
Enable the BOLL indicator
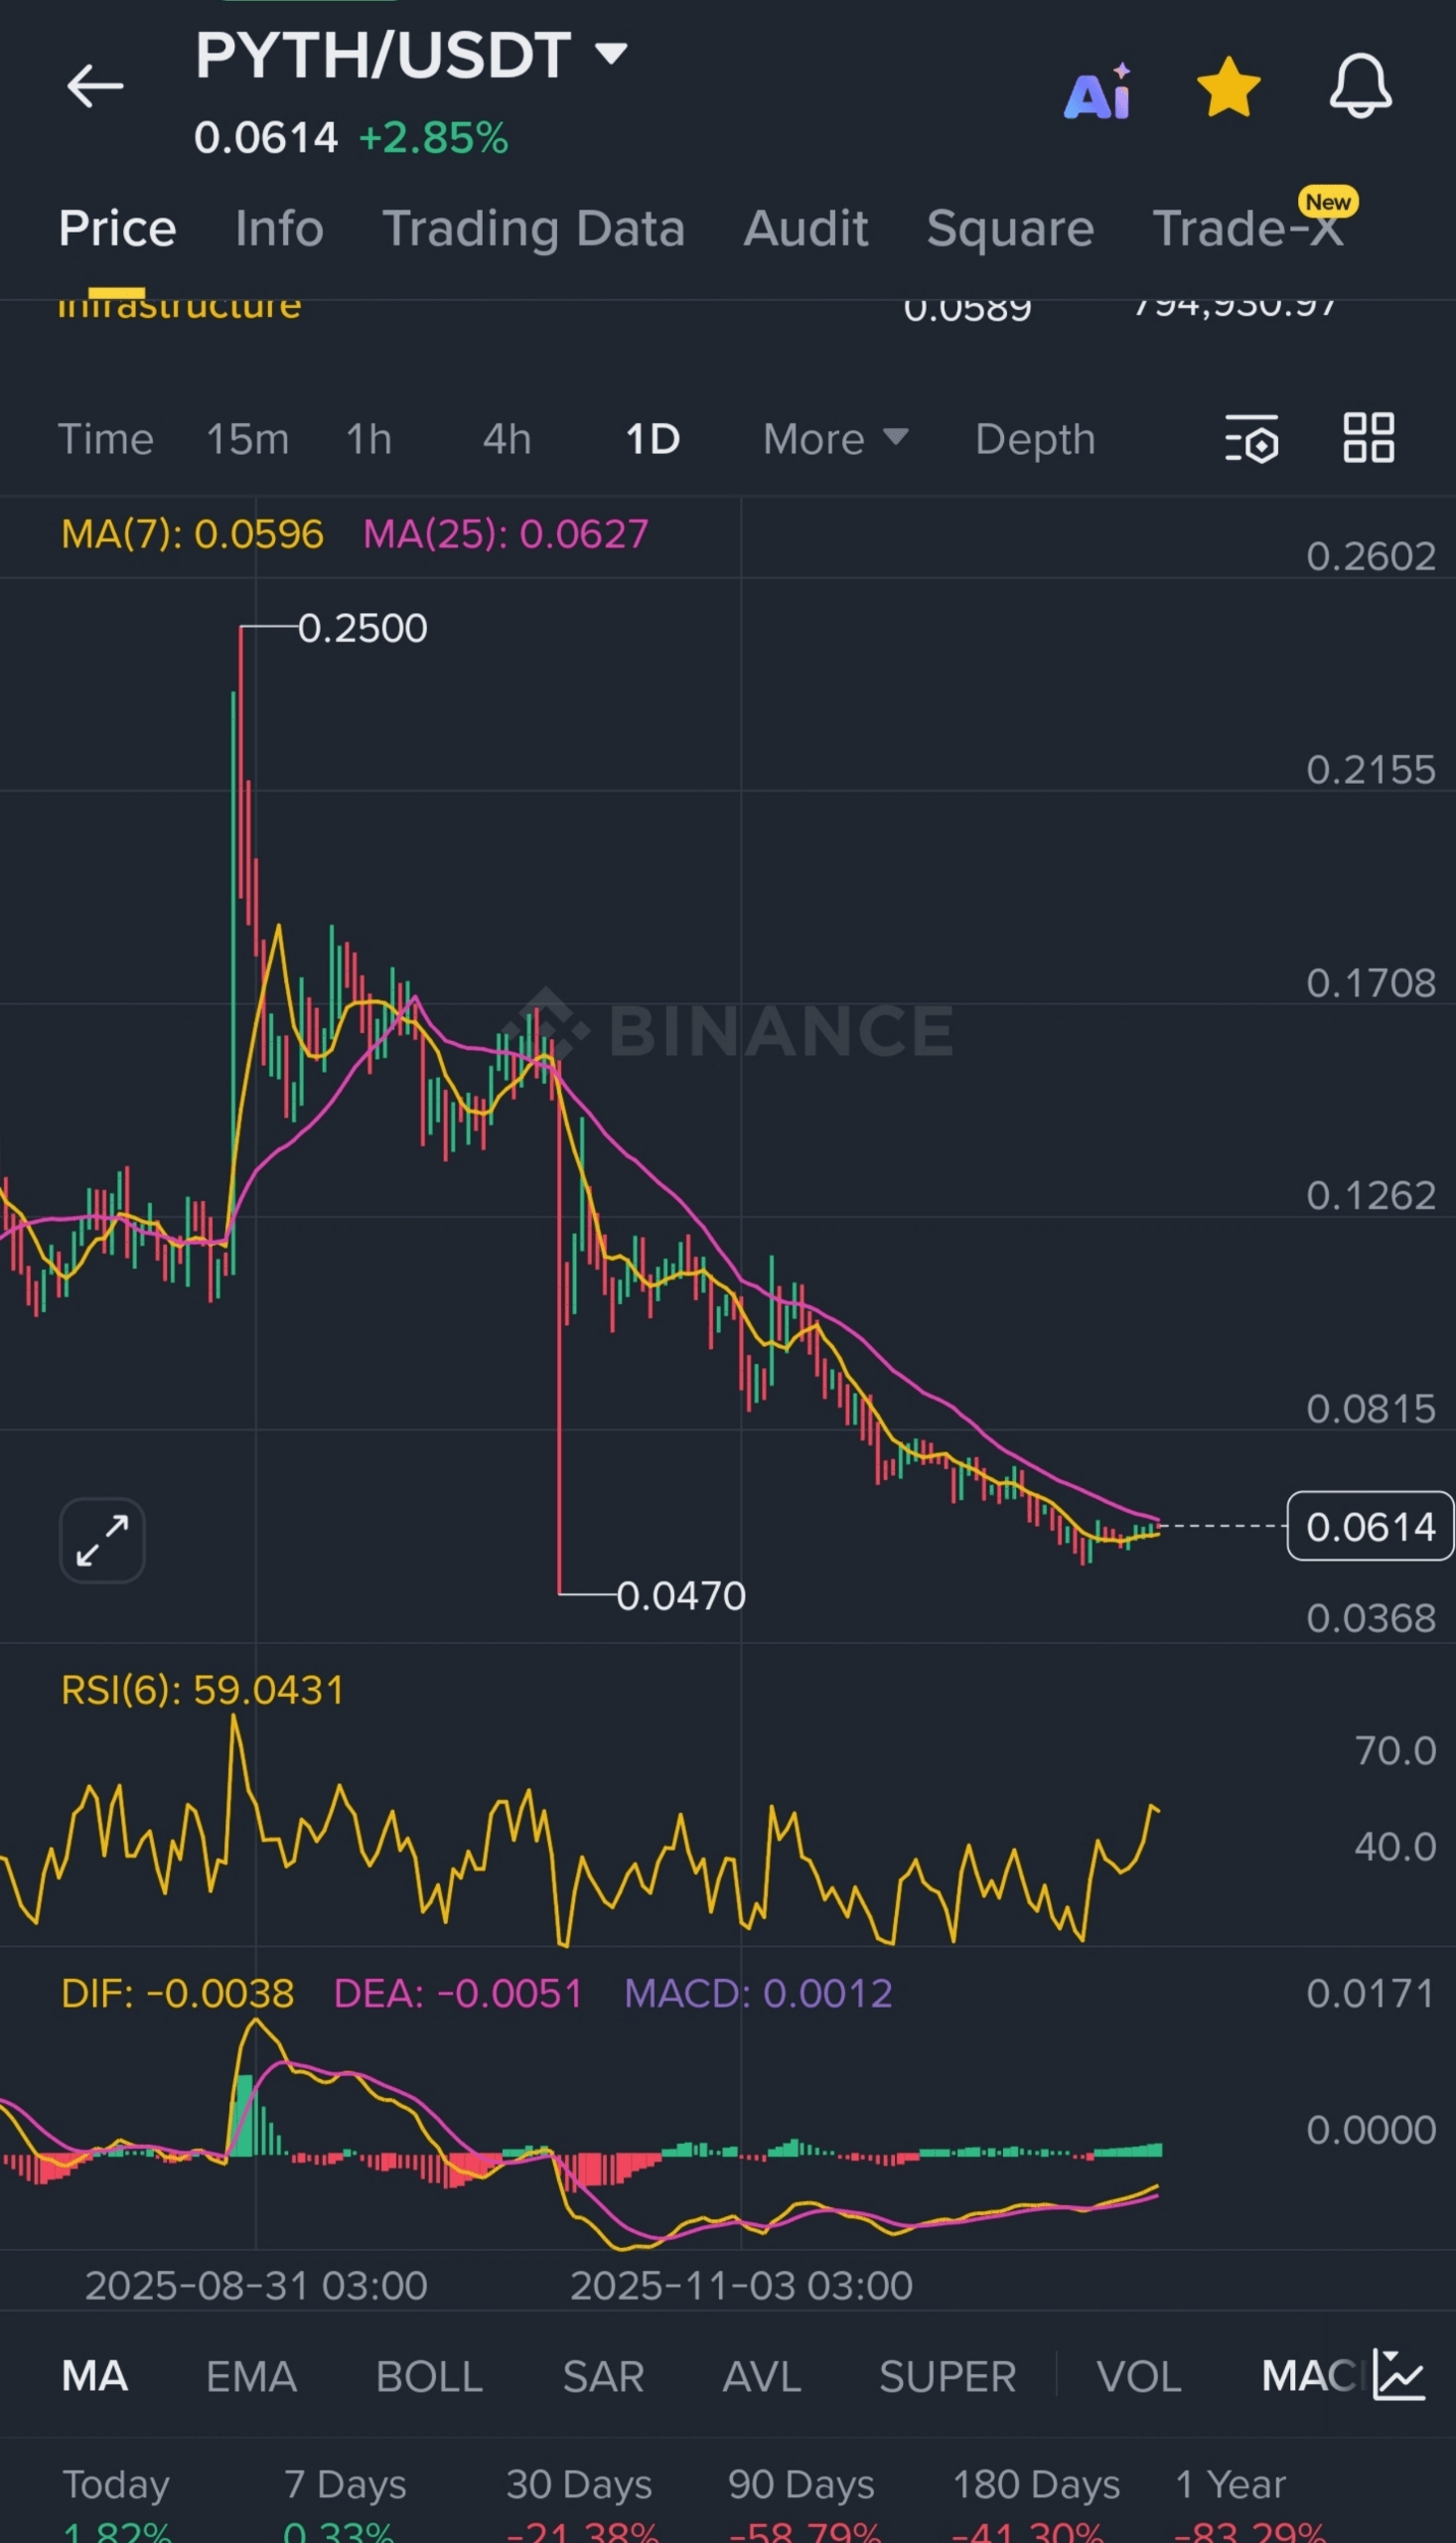point(429,2376)
